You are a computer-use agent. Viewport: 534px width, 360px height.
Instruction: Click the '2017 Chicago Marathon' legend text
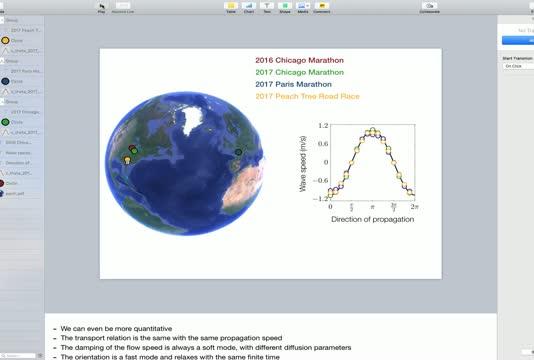click(x=299, y=72)
